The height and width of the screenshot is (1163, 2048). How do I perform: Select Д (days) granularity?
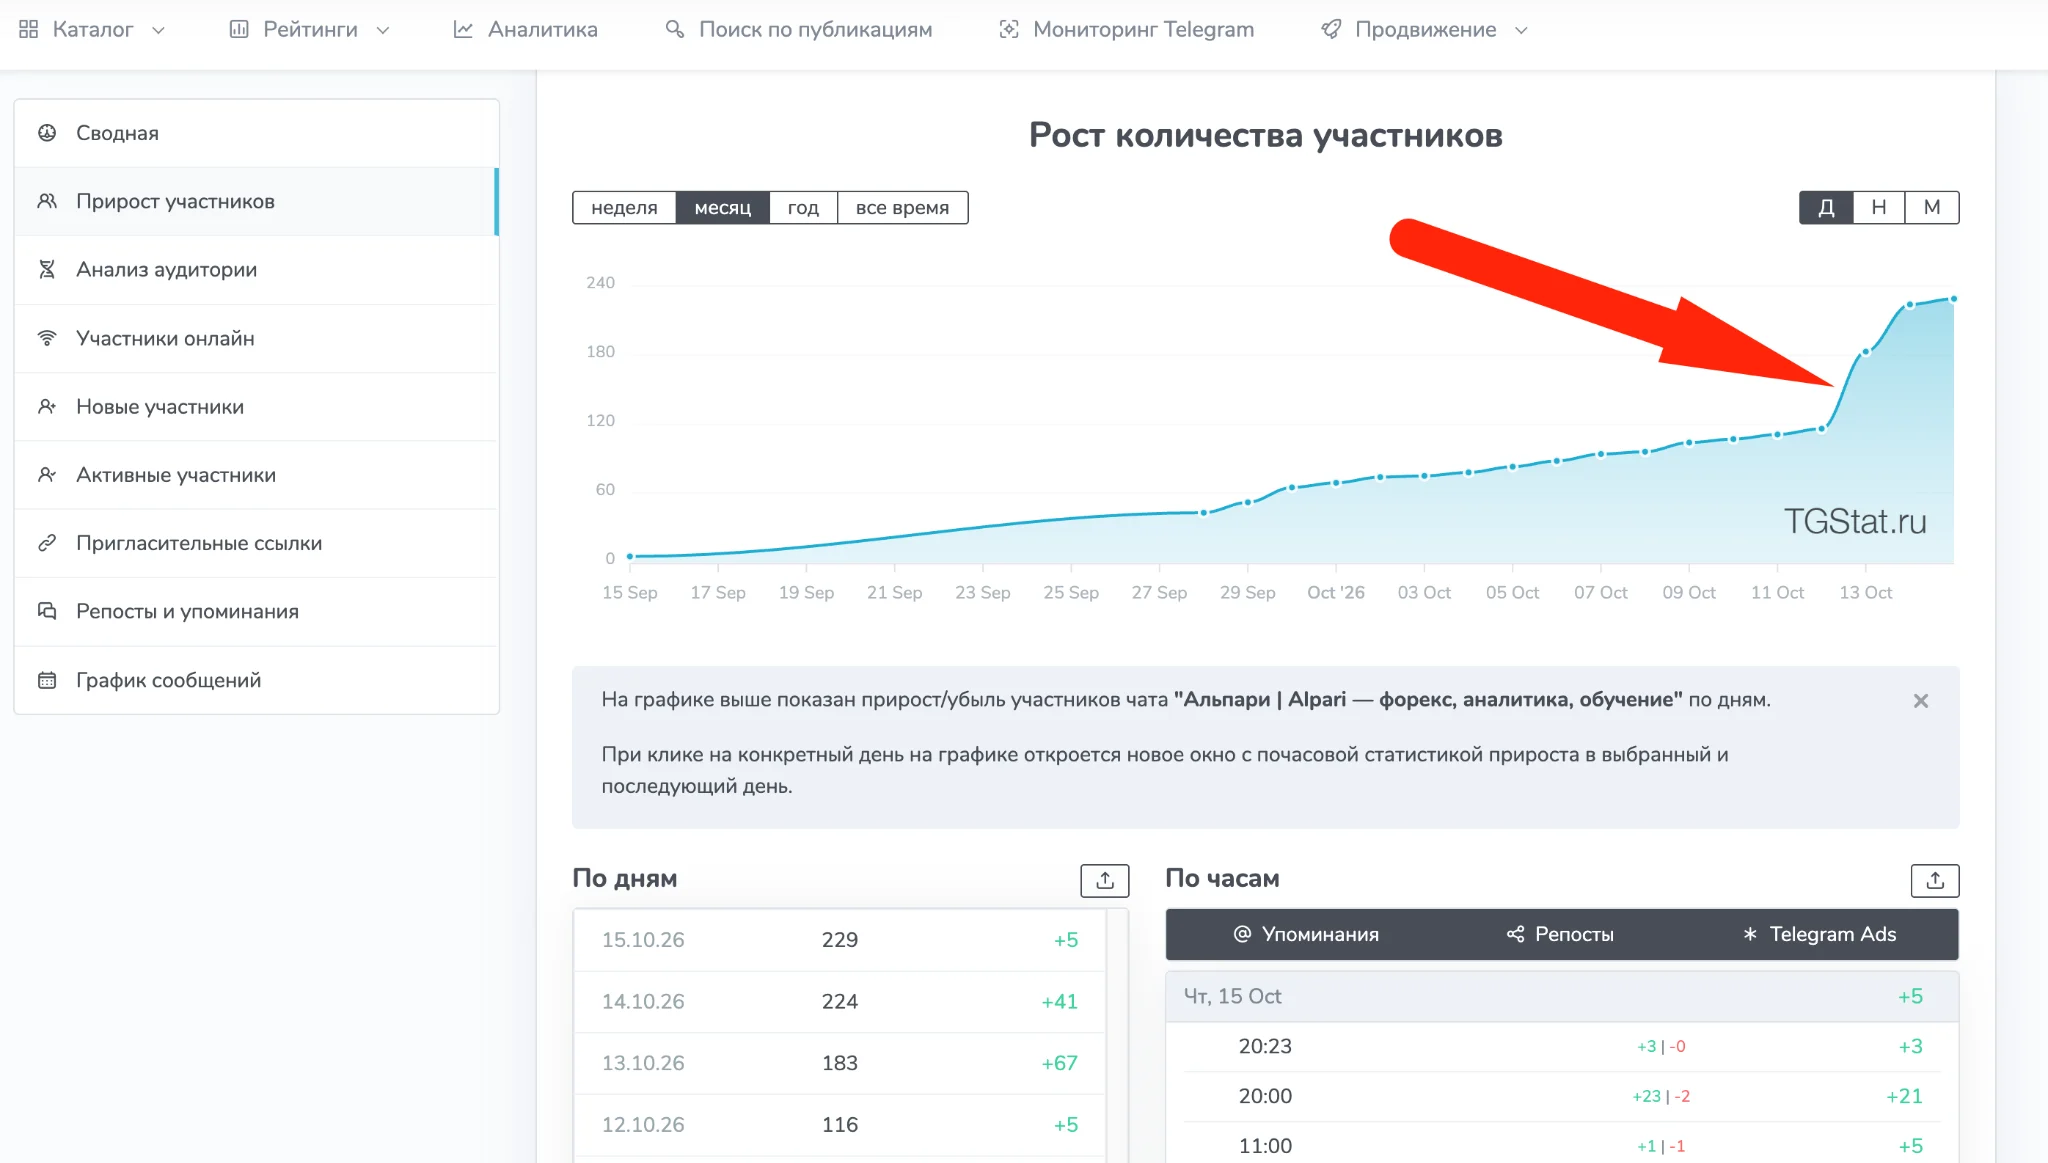click(1826, 208)
